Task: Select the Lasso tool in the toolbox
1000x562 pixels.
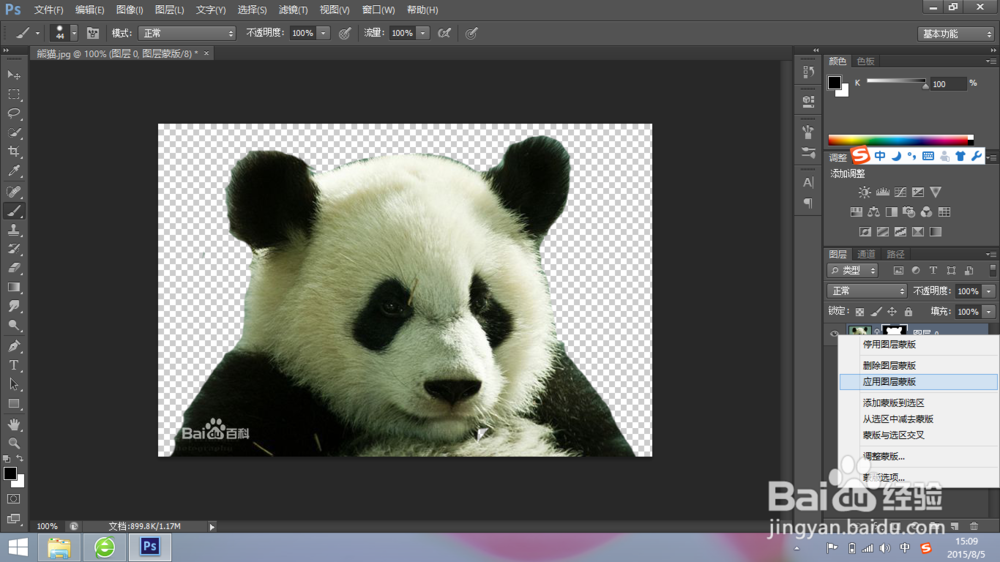Action: (x=14, y=113)
